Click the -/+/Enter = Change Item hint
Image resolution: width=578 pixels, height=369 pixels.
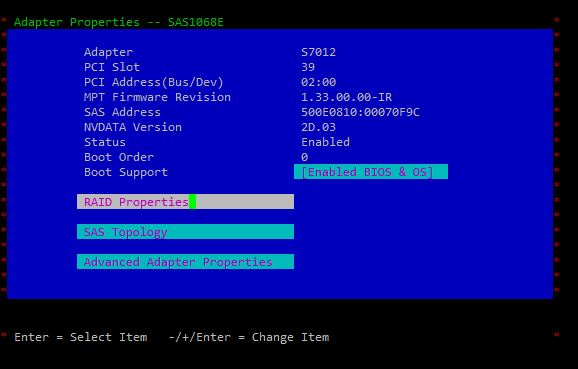pyautogui.click(x=249, y=337)
